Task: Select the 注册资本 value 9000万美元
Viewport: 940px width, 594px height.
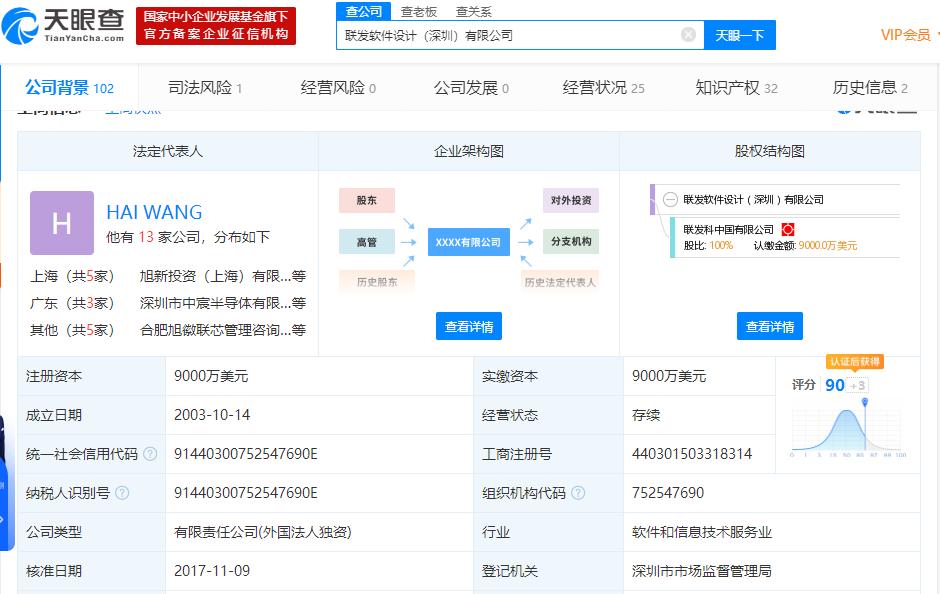Action: click(x=211, y=376)
